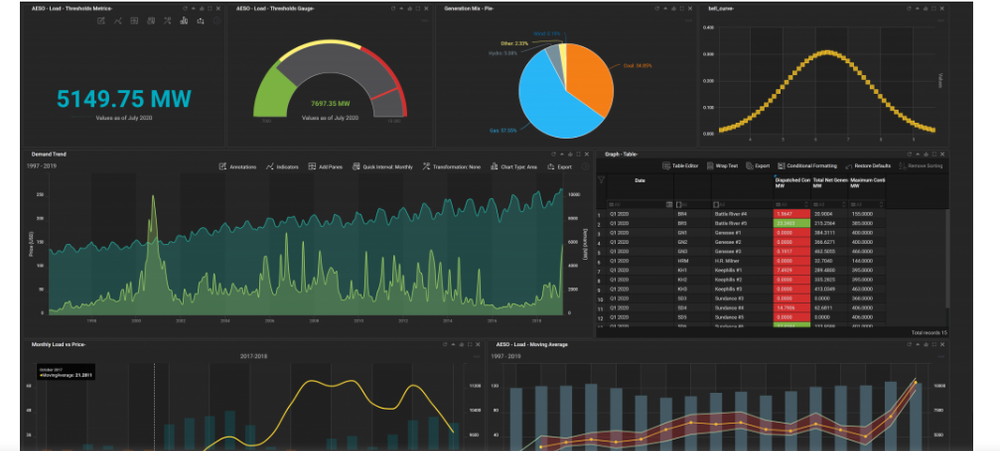Open bell_curve panel options menu dots

coord(940,21)
